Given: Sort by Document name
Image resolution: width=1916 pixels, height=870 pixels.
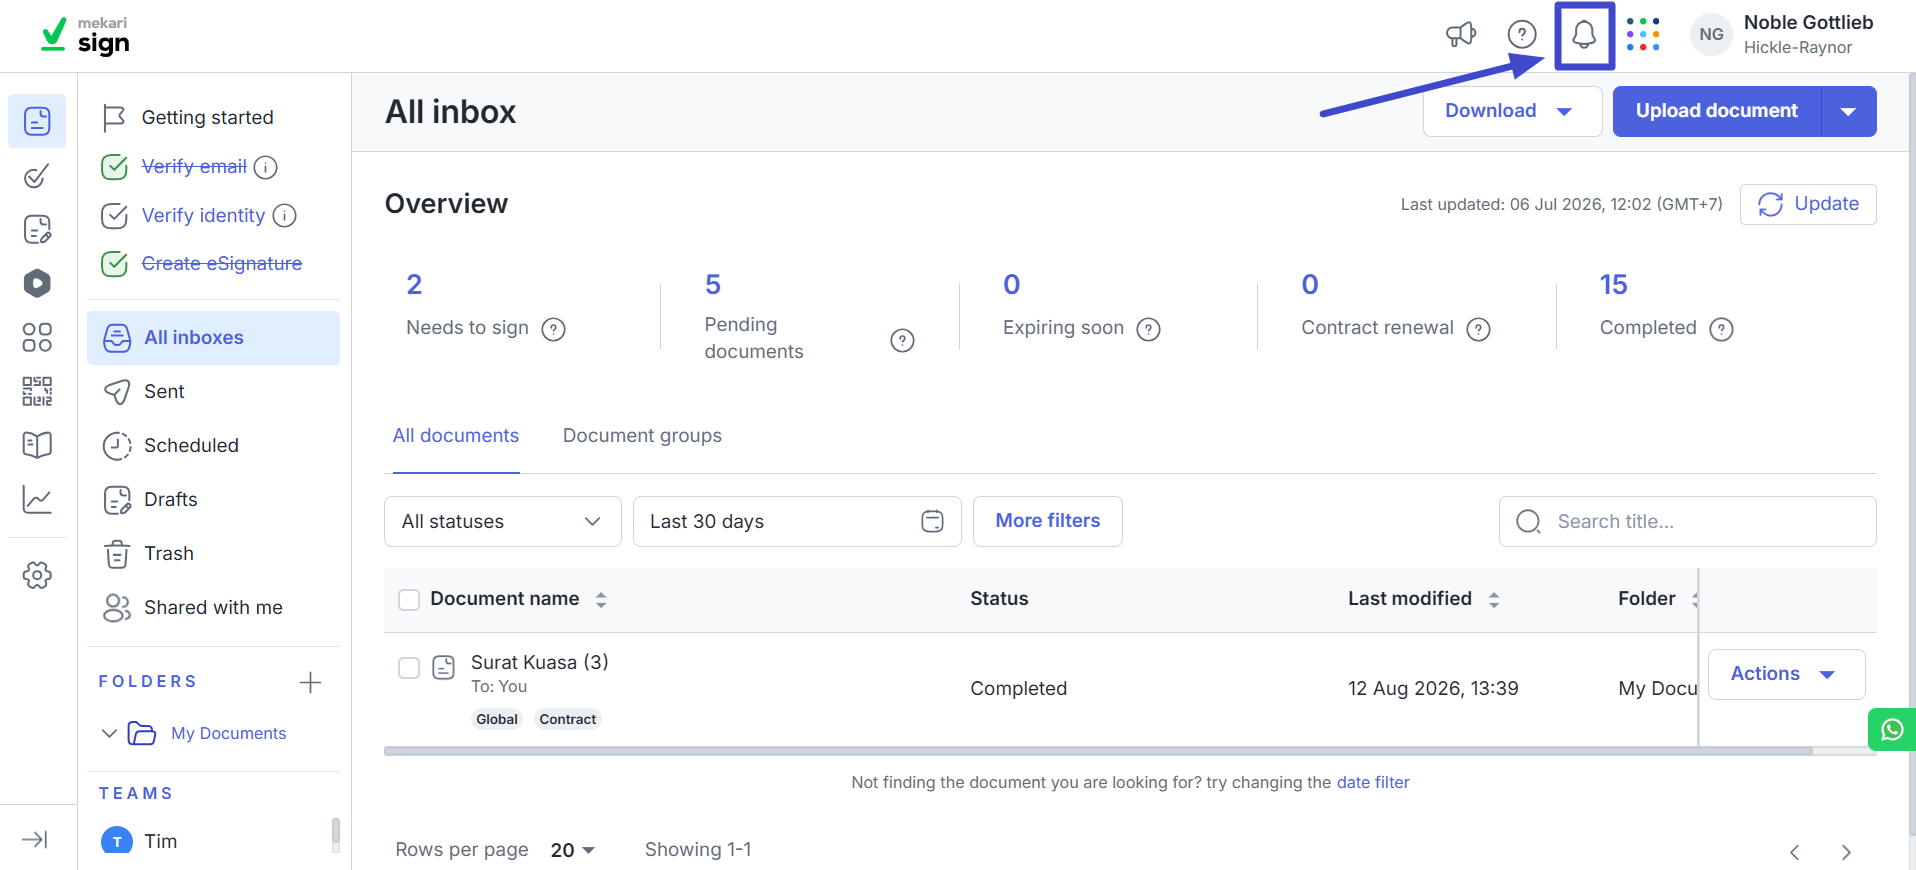Looking at the screenshot, I should click(x=601, y=599).
